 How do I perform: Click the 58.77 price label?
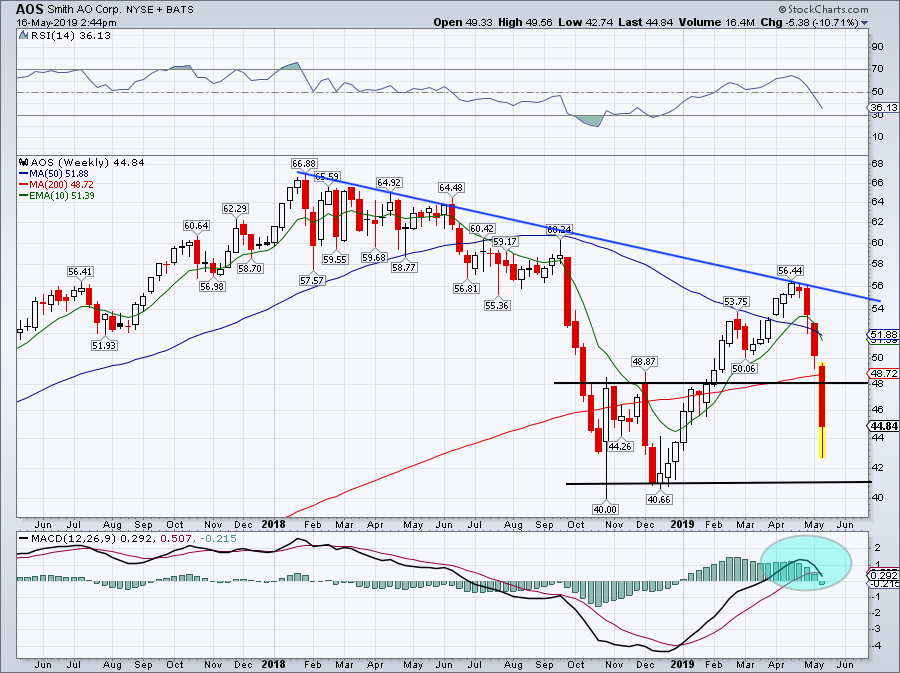[x=404, y=267]
